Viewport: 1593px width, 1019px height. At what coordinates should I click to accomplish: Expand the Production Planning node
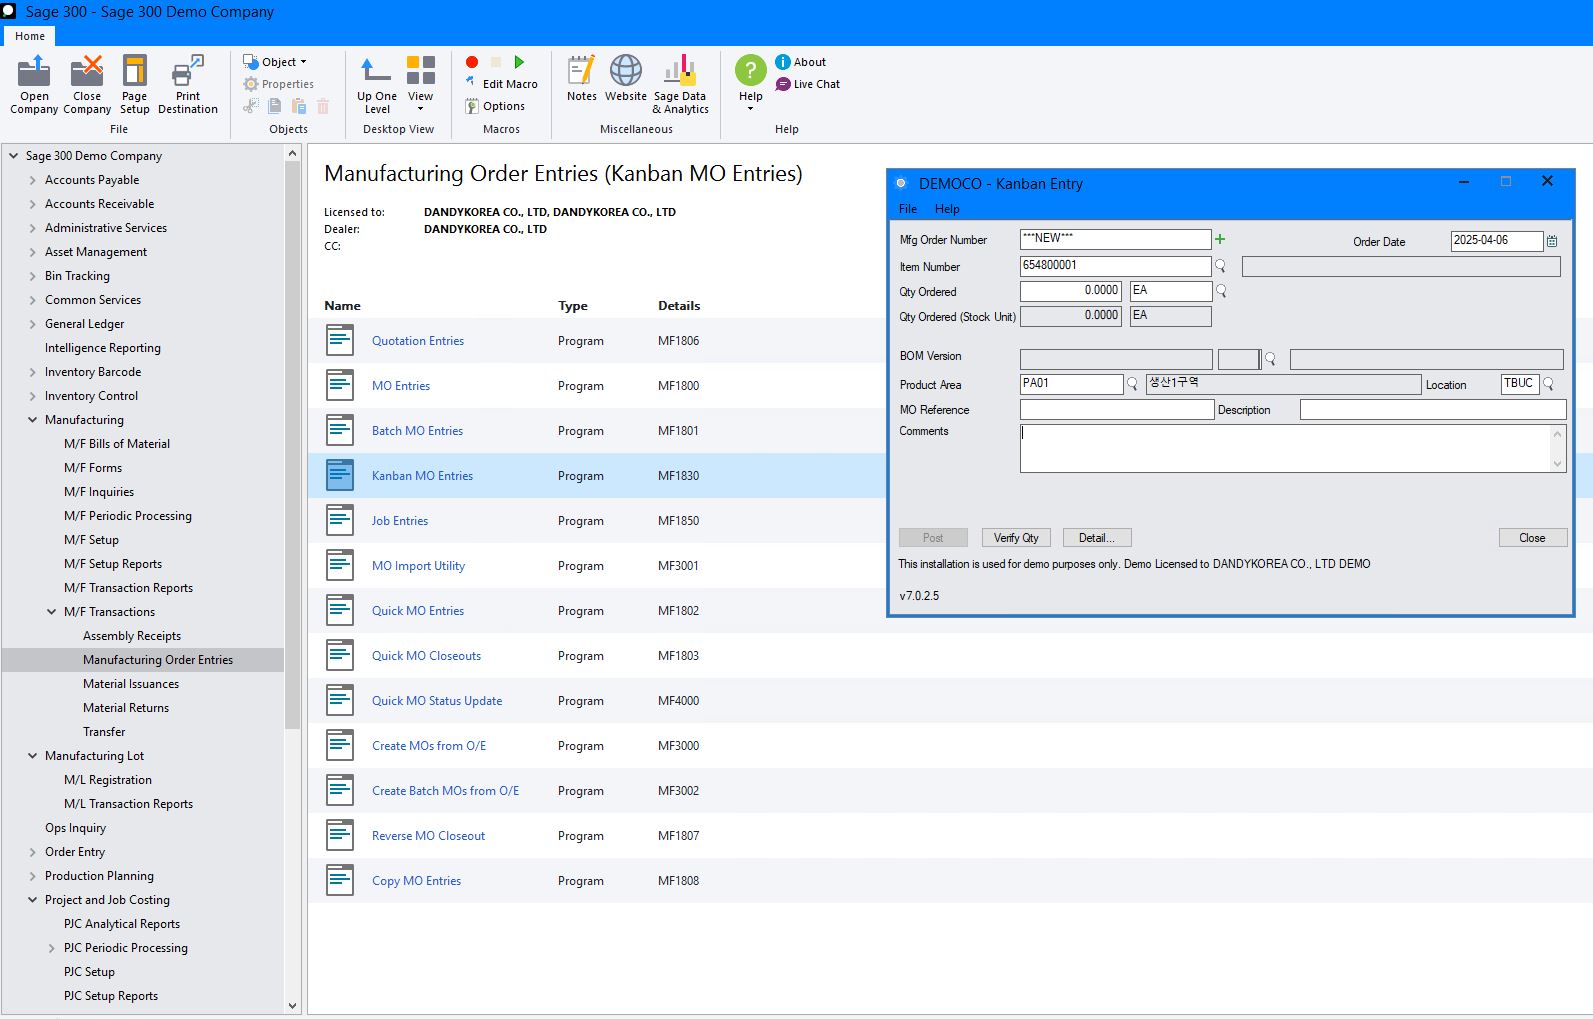(x=33, y=876)
